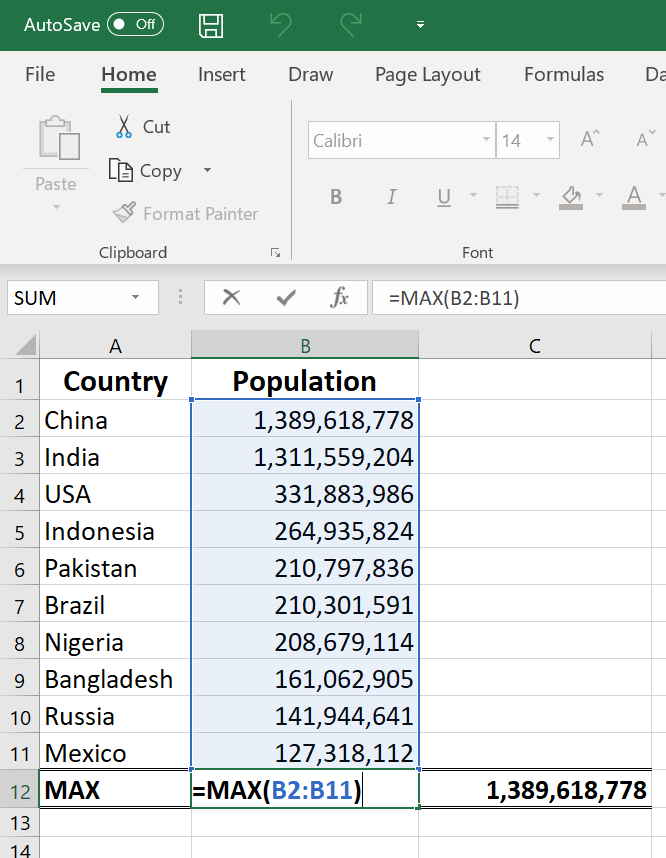Click the Save icon
666x858 pixels.
coord(210,24)
